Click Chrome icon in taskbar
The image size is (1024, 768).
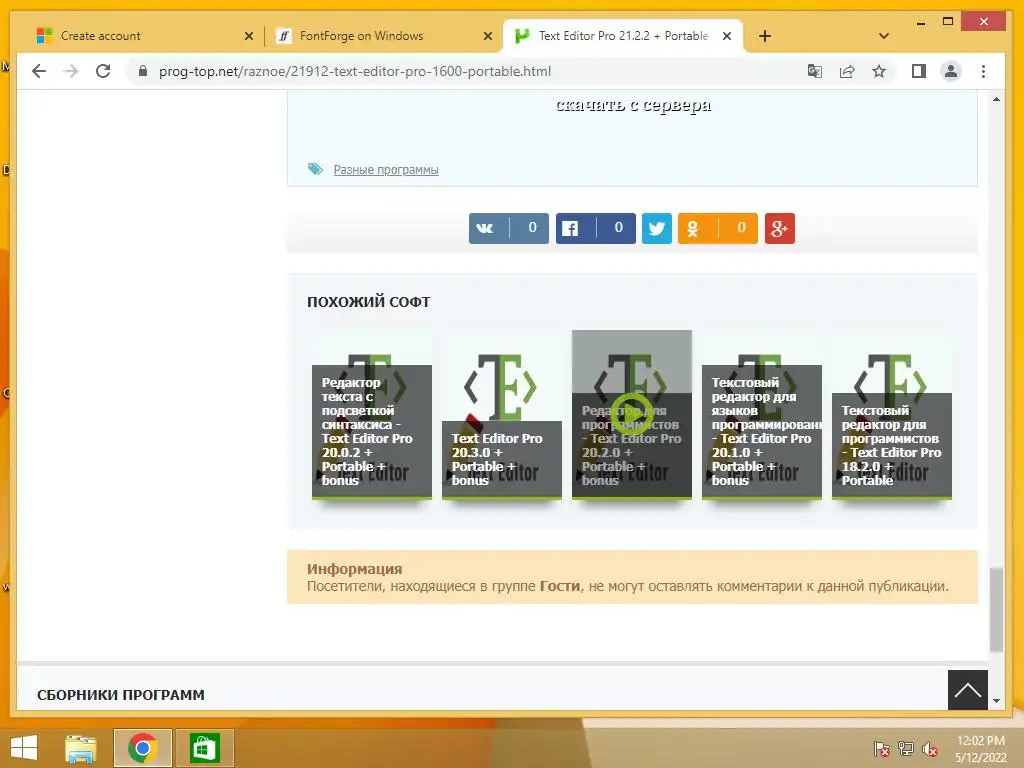click(142, 748)
